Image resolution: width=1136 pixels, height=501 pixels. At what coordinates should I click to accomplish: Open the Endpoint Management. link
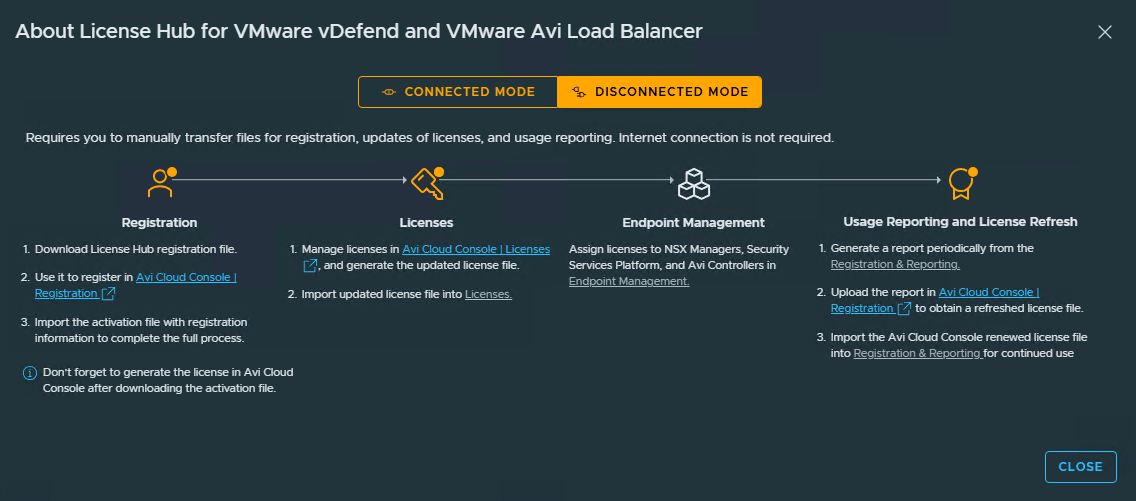tap(629, 281)
